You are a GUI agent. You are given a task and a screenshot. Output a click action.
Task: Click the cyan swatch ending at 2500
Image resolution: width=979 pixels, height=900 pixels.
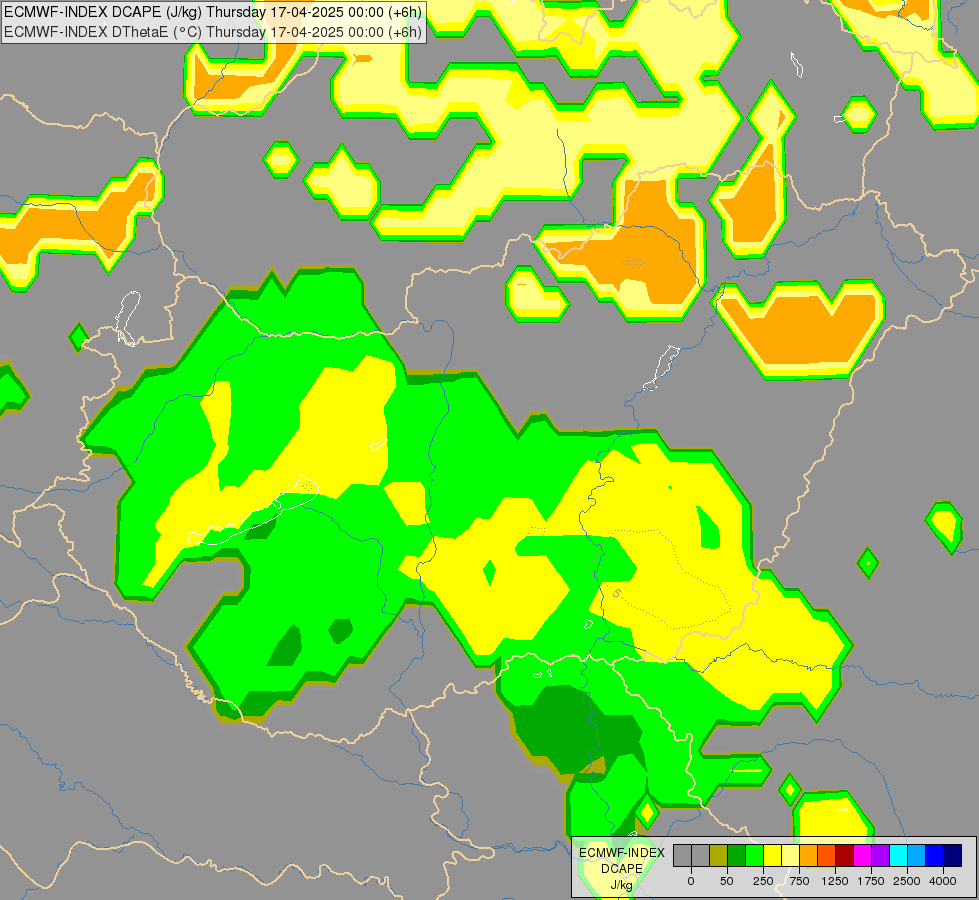click(898, 856)
